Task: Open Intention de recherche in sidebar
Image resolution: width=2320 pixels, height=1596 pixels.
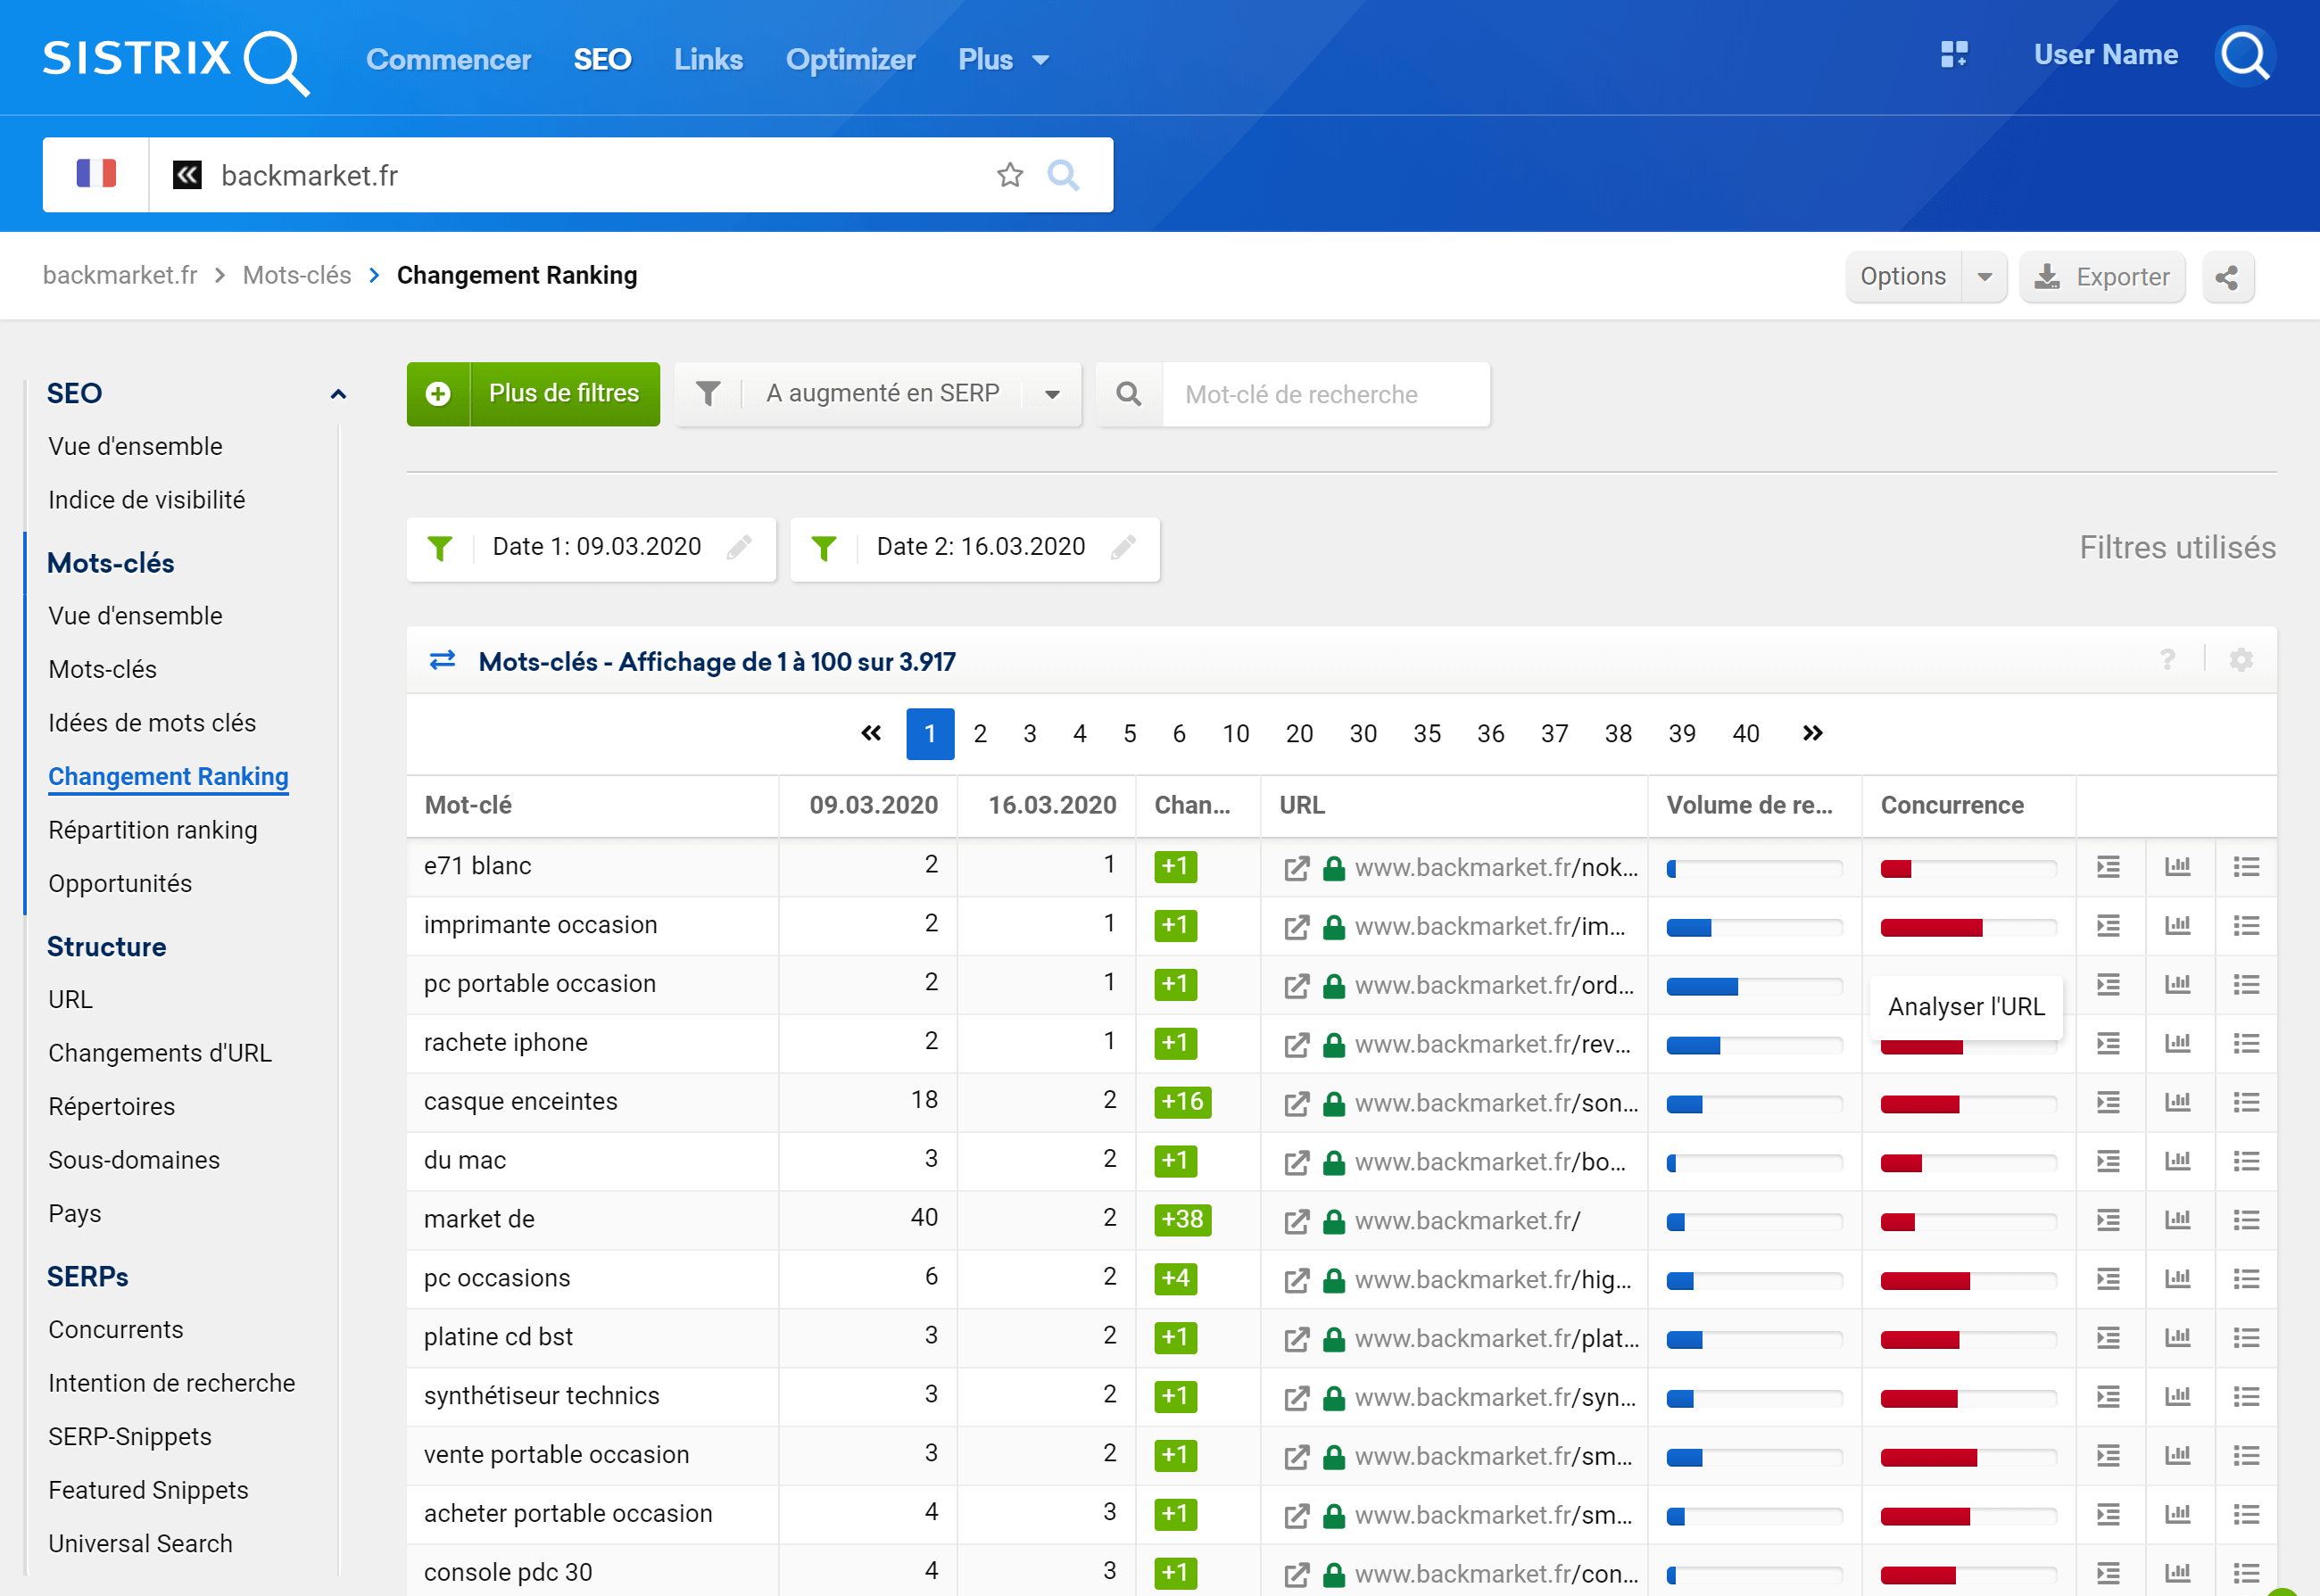Action: (172, 1383)
